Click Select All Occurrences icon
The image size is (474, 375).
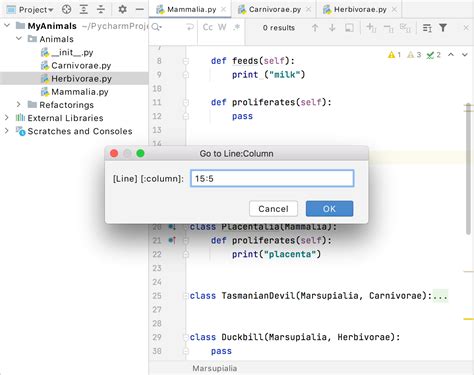click(405, 28)
